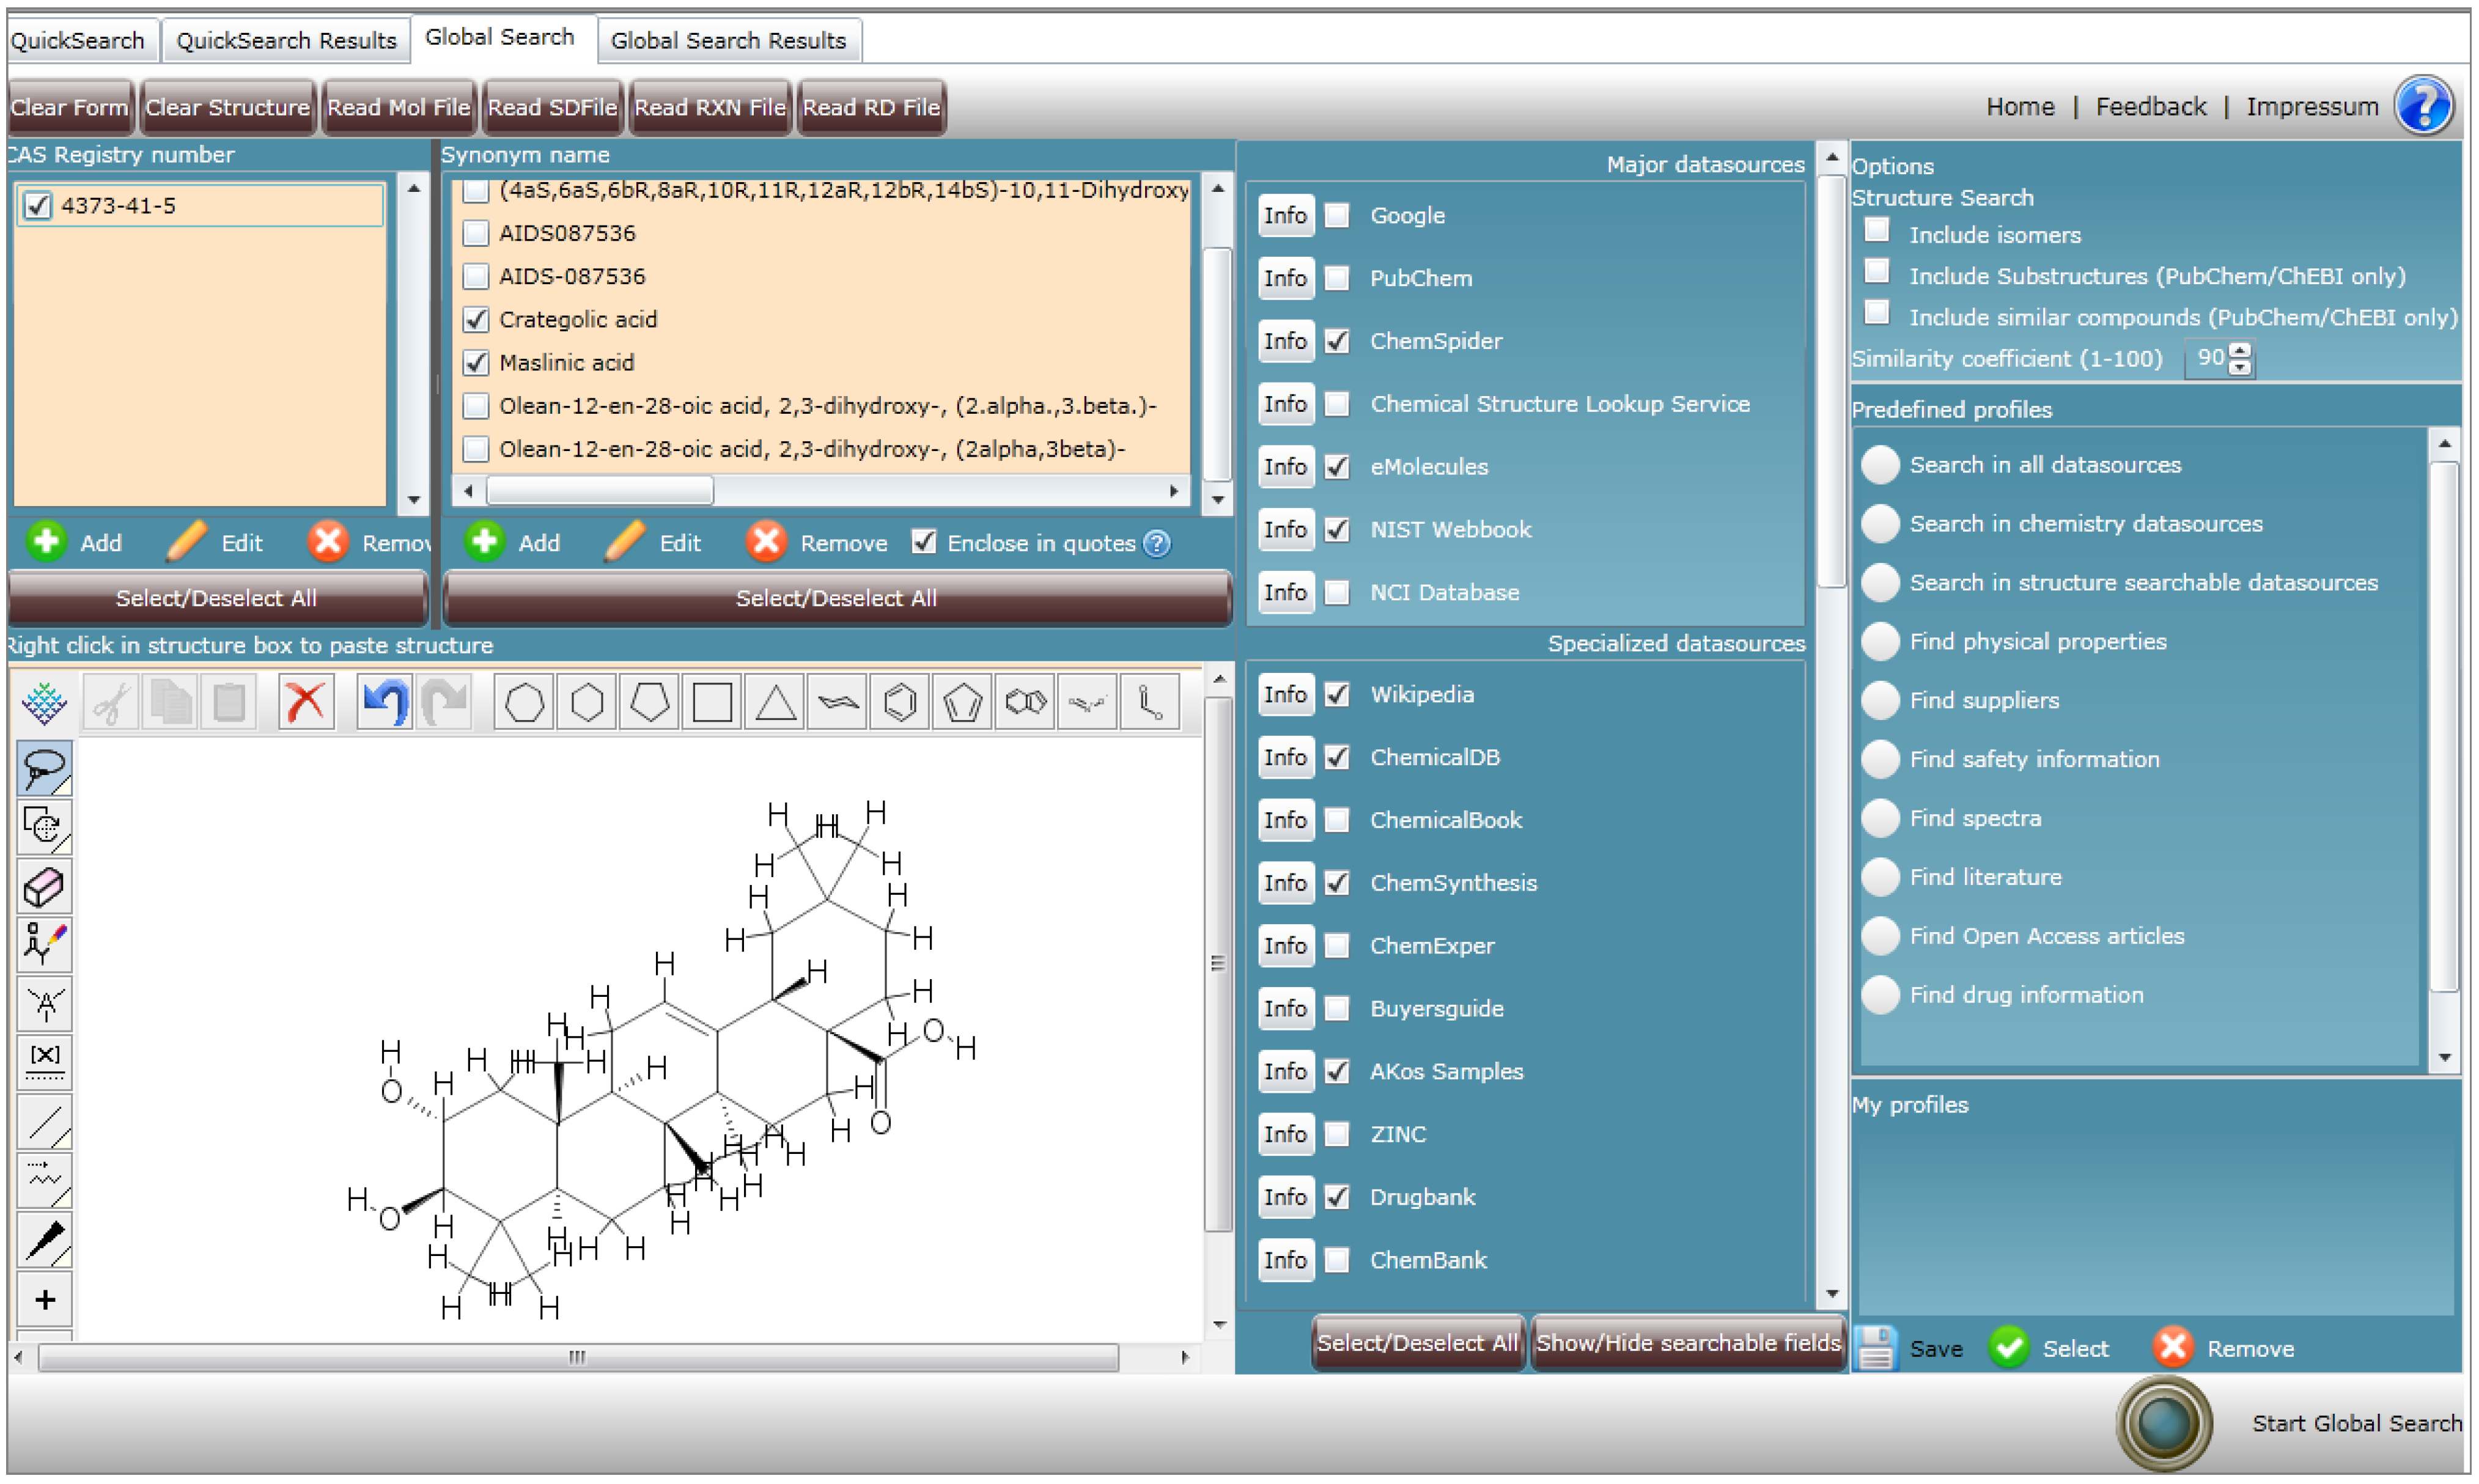
Task: Click the Read Mol File button
Action: [398, 107]
